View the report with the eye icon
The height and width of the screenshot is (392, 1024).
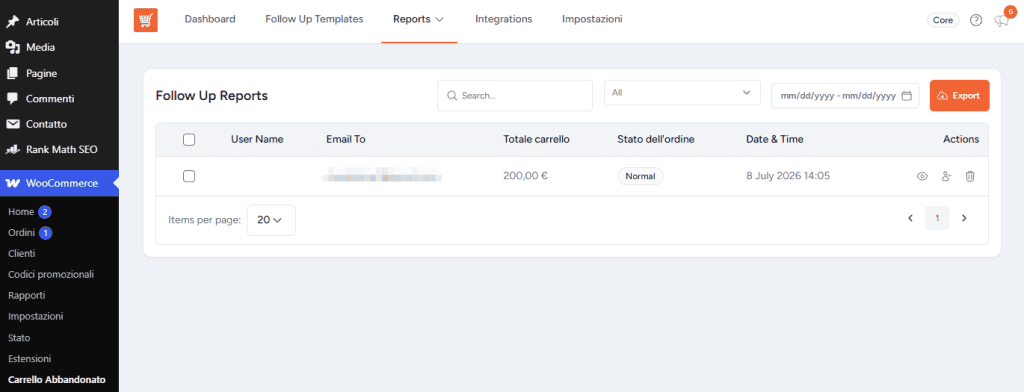point(922,176)
